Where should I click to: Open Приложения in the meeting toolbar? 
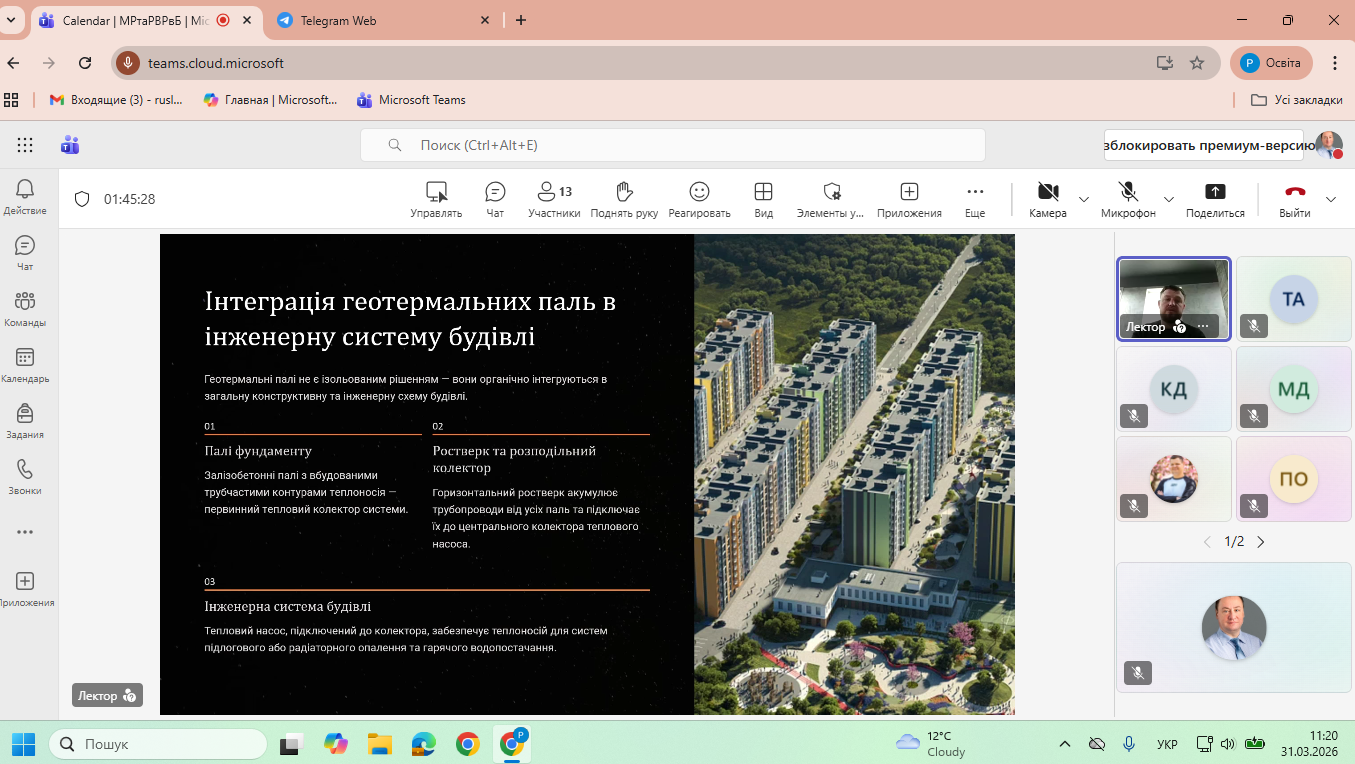[x=909, y=198]
